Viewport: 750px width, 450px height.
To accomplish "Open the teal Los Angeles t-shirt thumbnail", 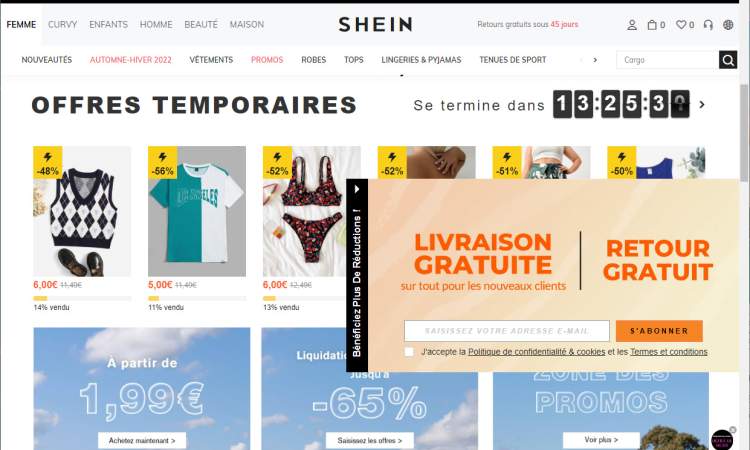I will click(197, 211).
